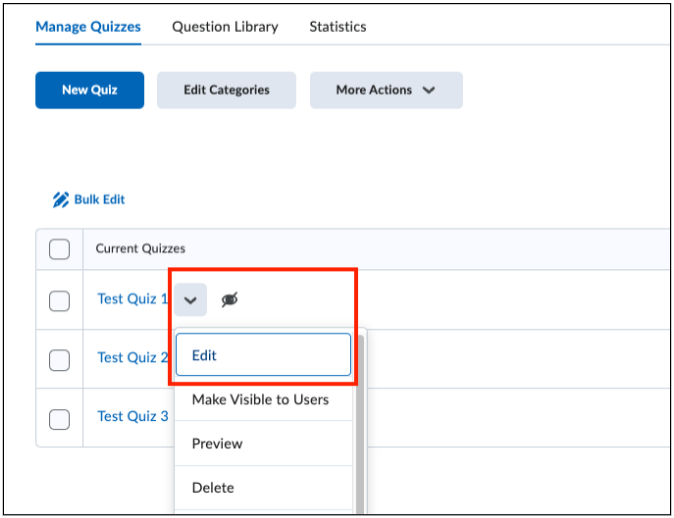Choose Preview in the dropdown menu
This screenshot has height=518, width=674.
(x=263, y=444)
